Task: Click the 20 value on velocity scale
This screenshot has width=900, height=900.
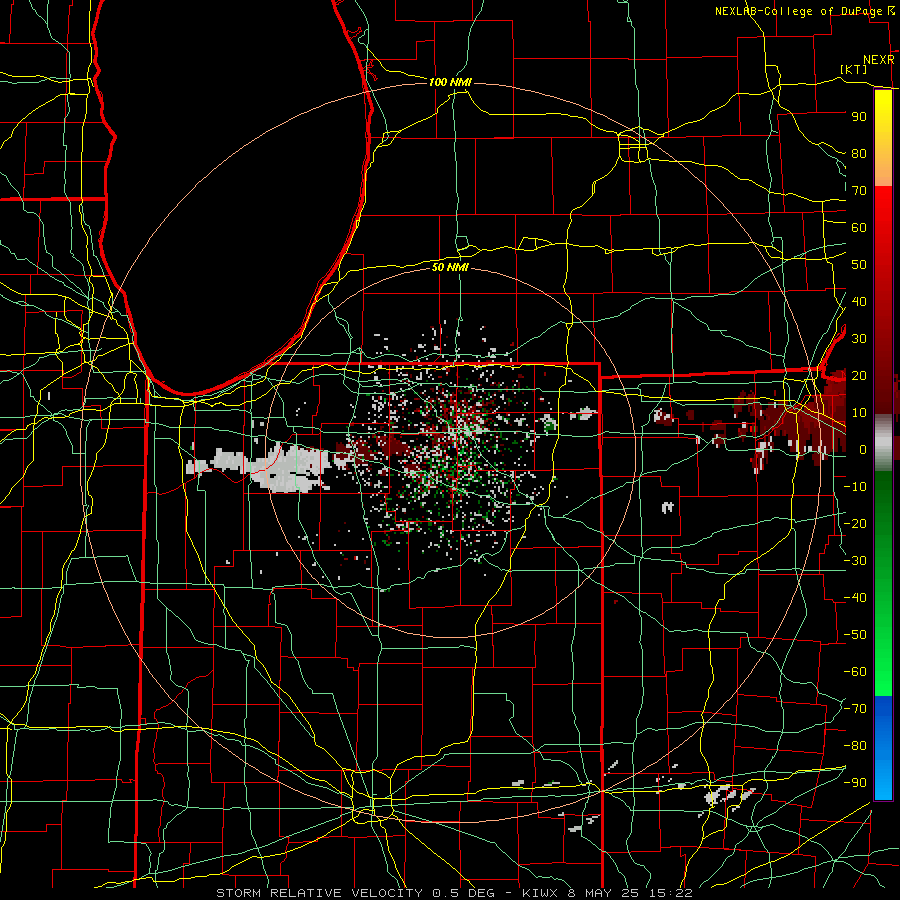Action: tap(859, 375)
